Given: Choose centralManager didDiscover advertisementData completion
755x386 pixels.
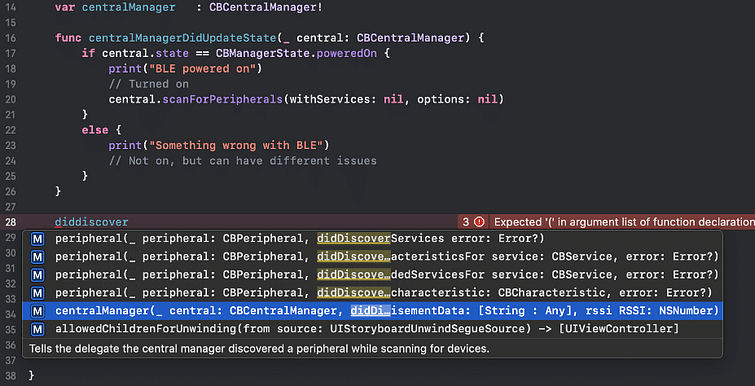Looking at the screenshot, I should (x=372, y=311).
